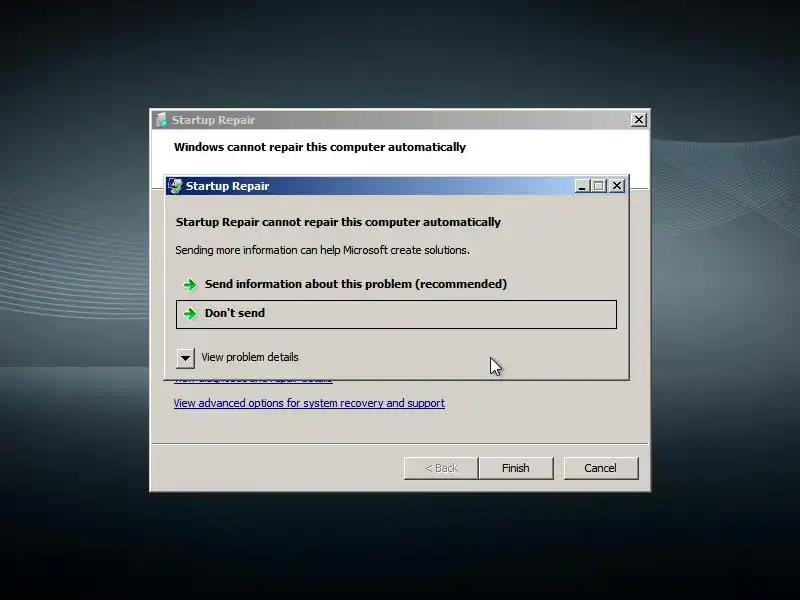800x600 pixels.
Task: Click 'Sending more information can help Microsoft' text
Action: [322, 250]
